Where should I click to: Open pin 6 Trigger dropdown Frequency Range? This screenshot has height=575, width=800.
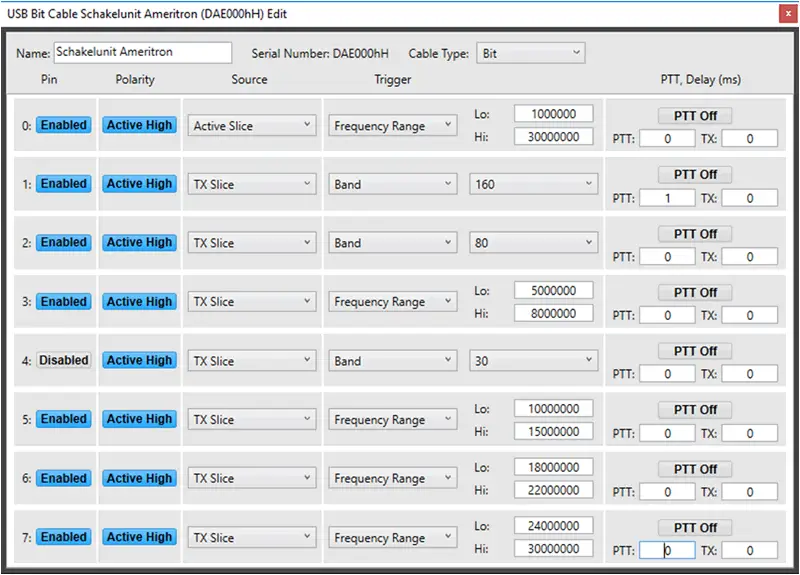(x=392, y=478)
